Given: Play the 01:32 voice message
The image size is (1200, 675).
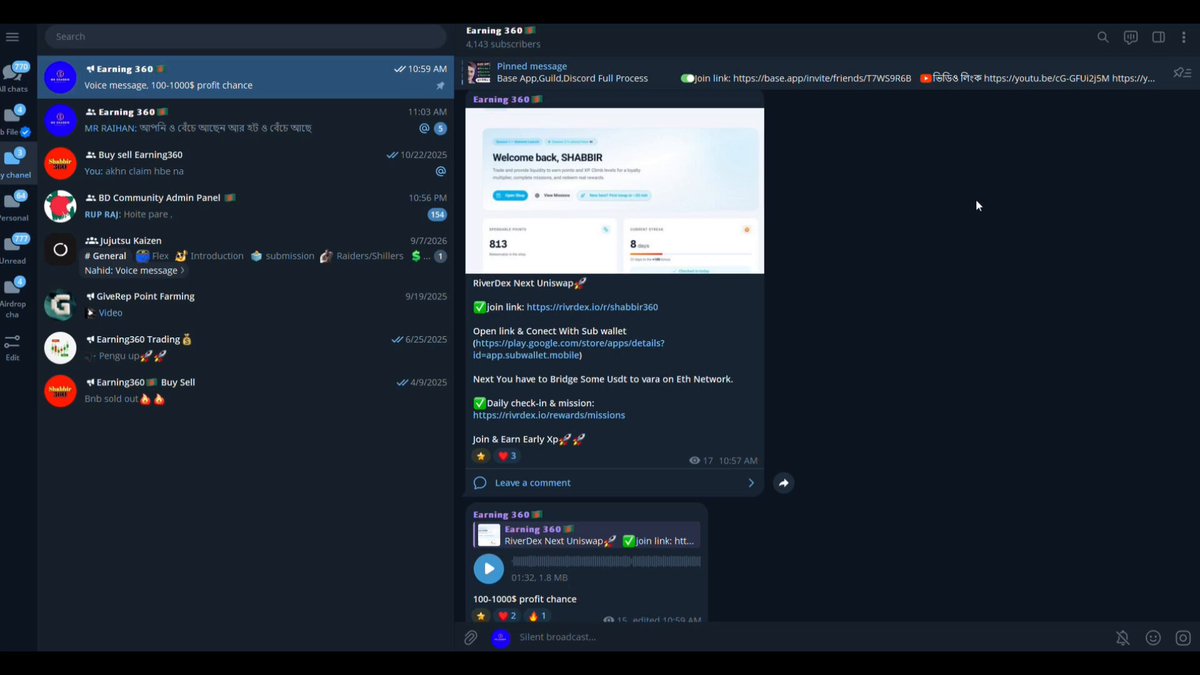Looking at the screenshot, I should pos(488,569).
